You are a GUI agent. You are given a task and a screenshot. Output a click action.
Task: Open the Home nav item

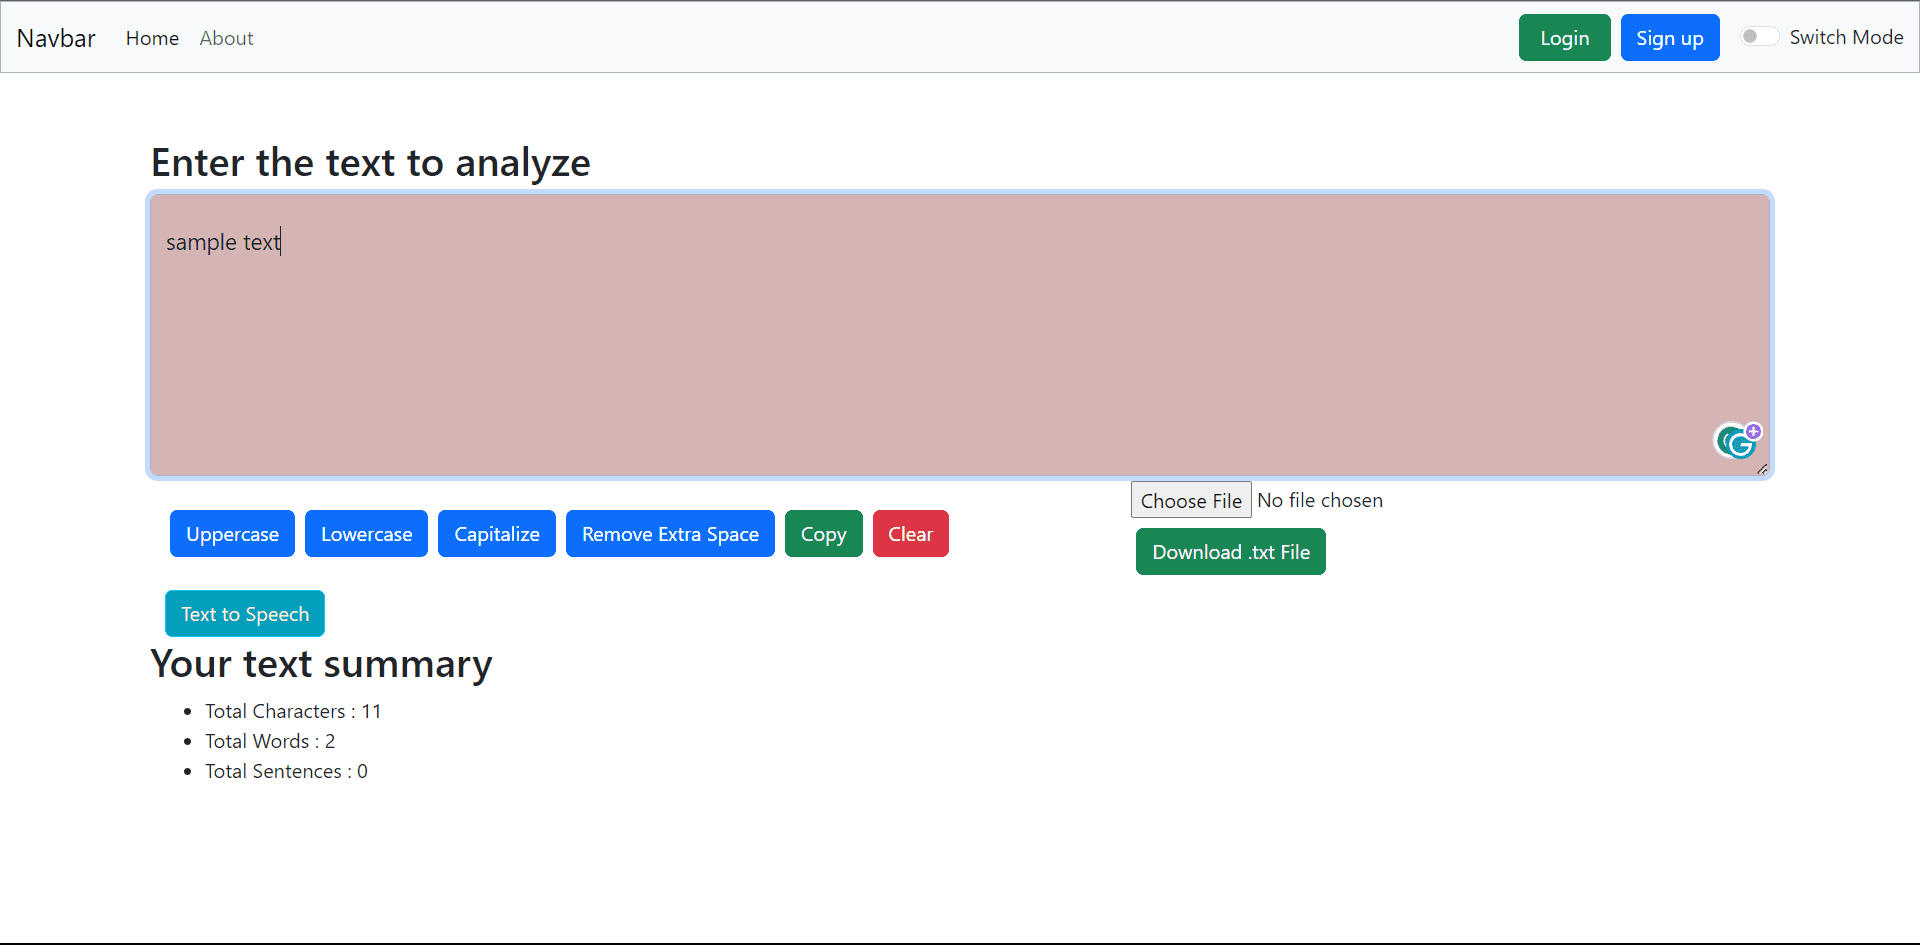(152, 38)
